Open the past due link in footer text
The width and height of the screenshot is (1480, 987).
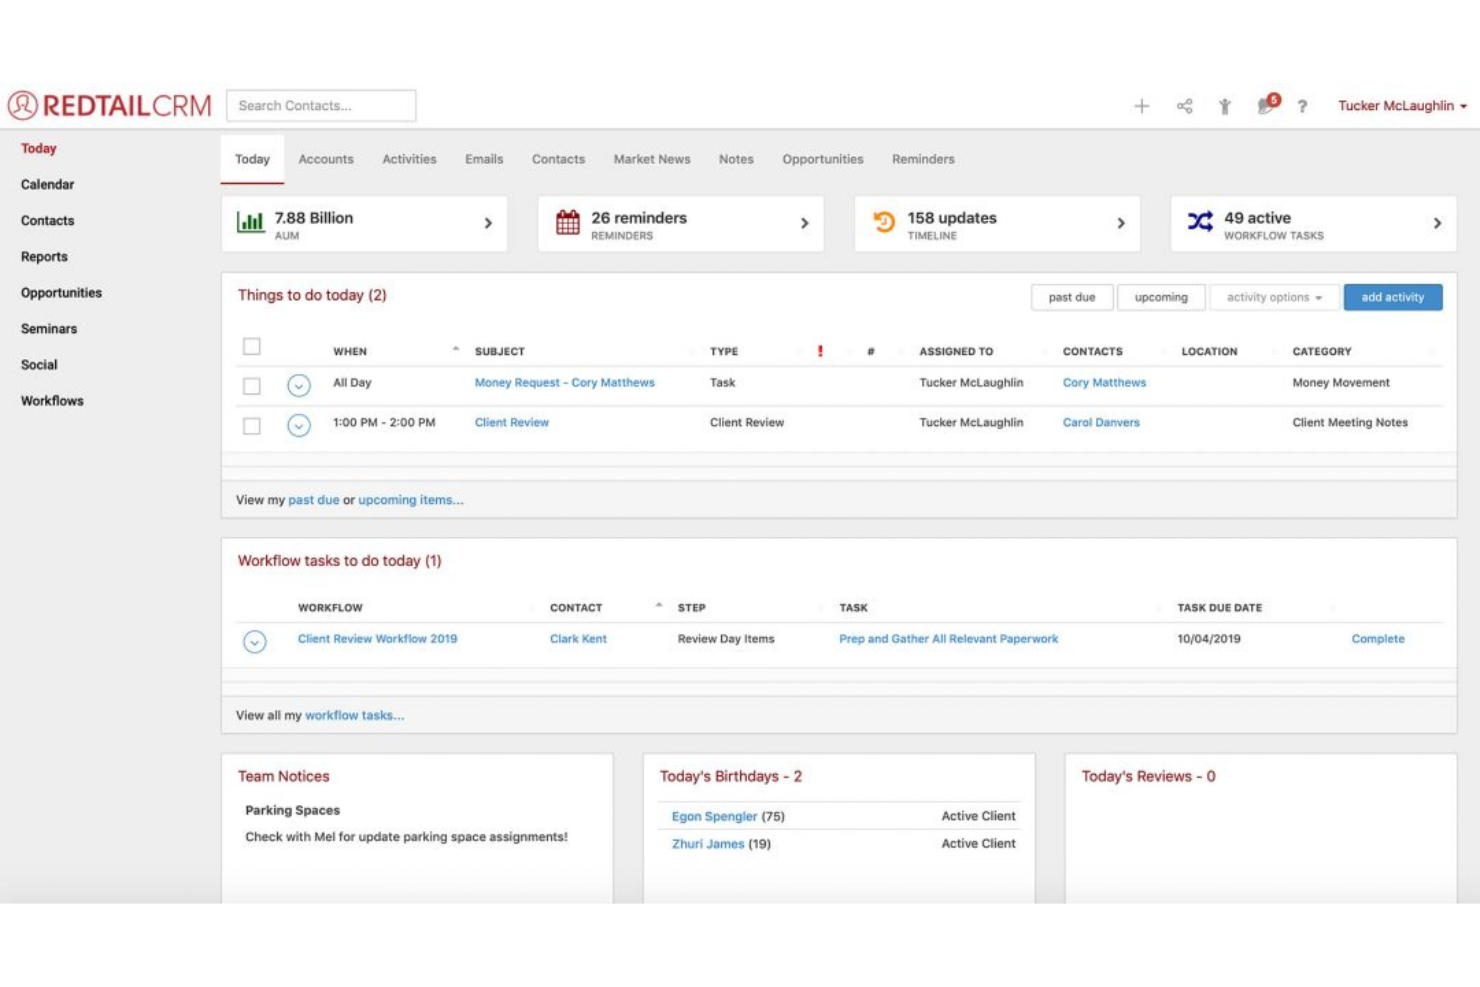pos(314,500)
